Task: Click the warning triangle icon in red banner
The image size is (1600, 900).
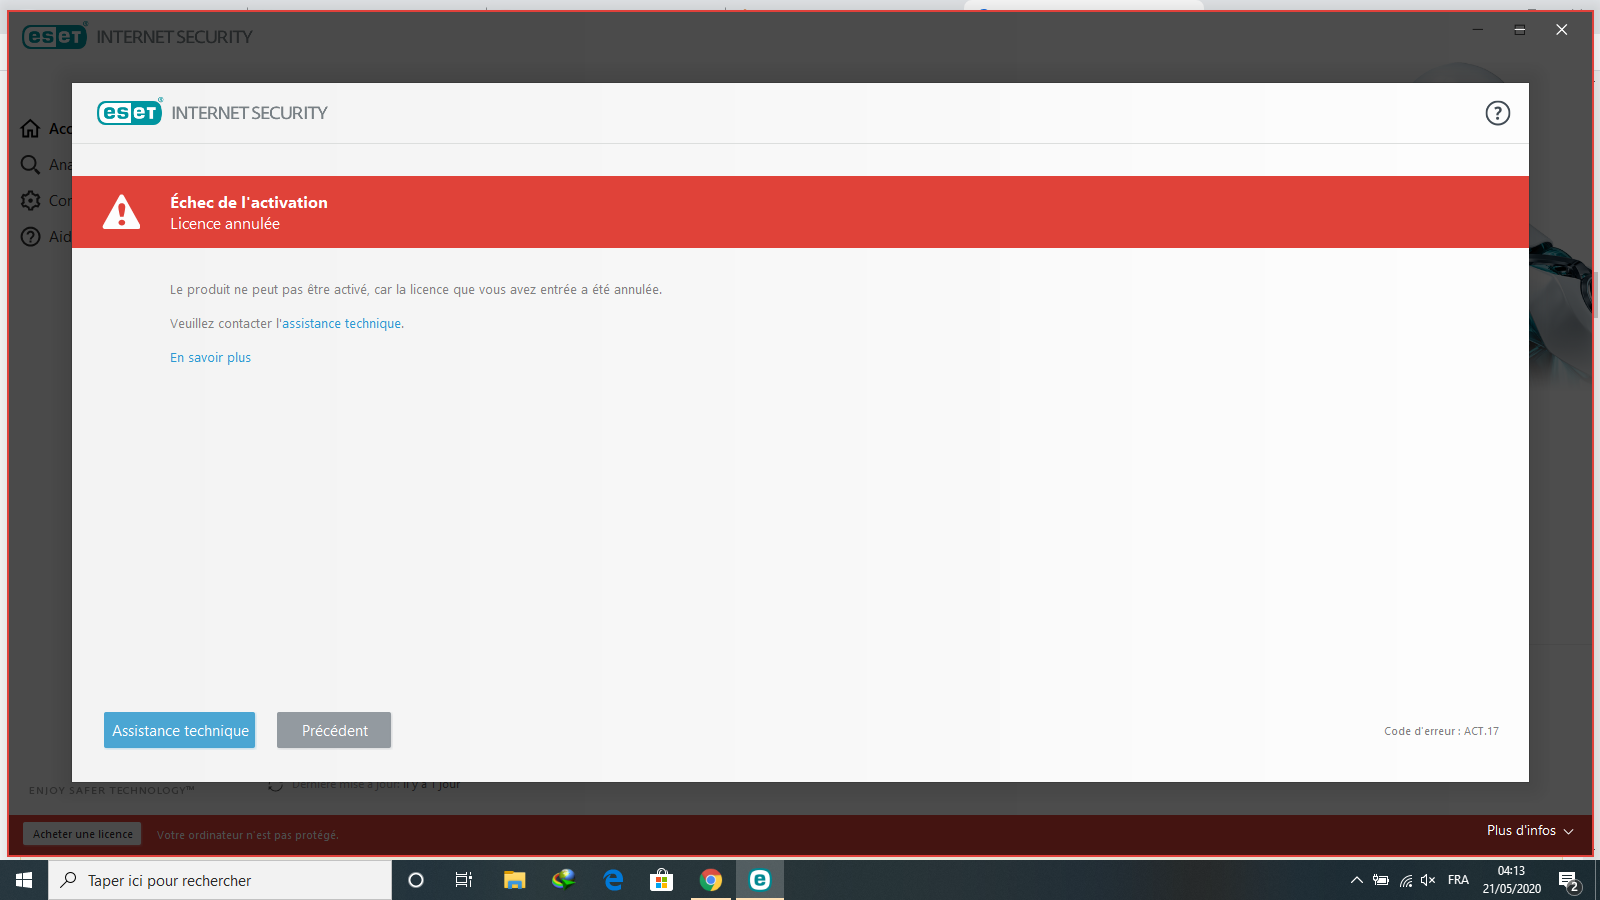Action: [122, 212]
